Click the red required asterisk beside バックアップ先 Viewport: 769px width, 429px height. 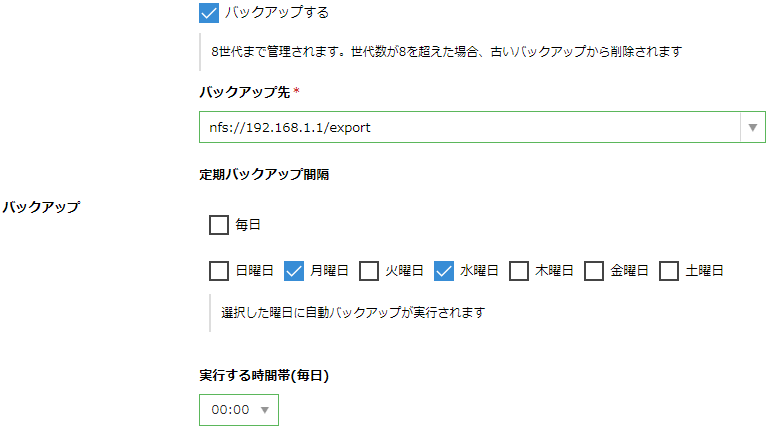point(296,91)
